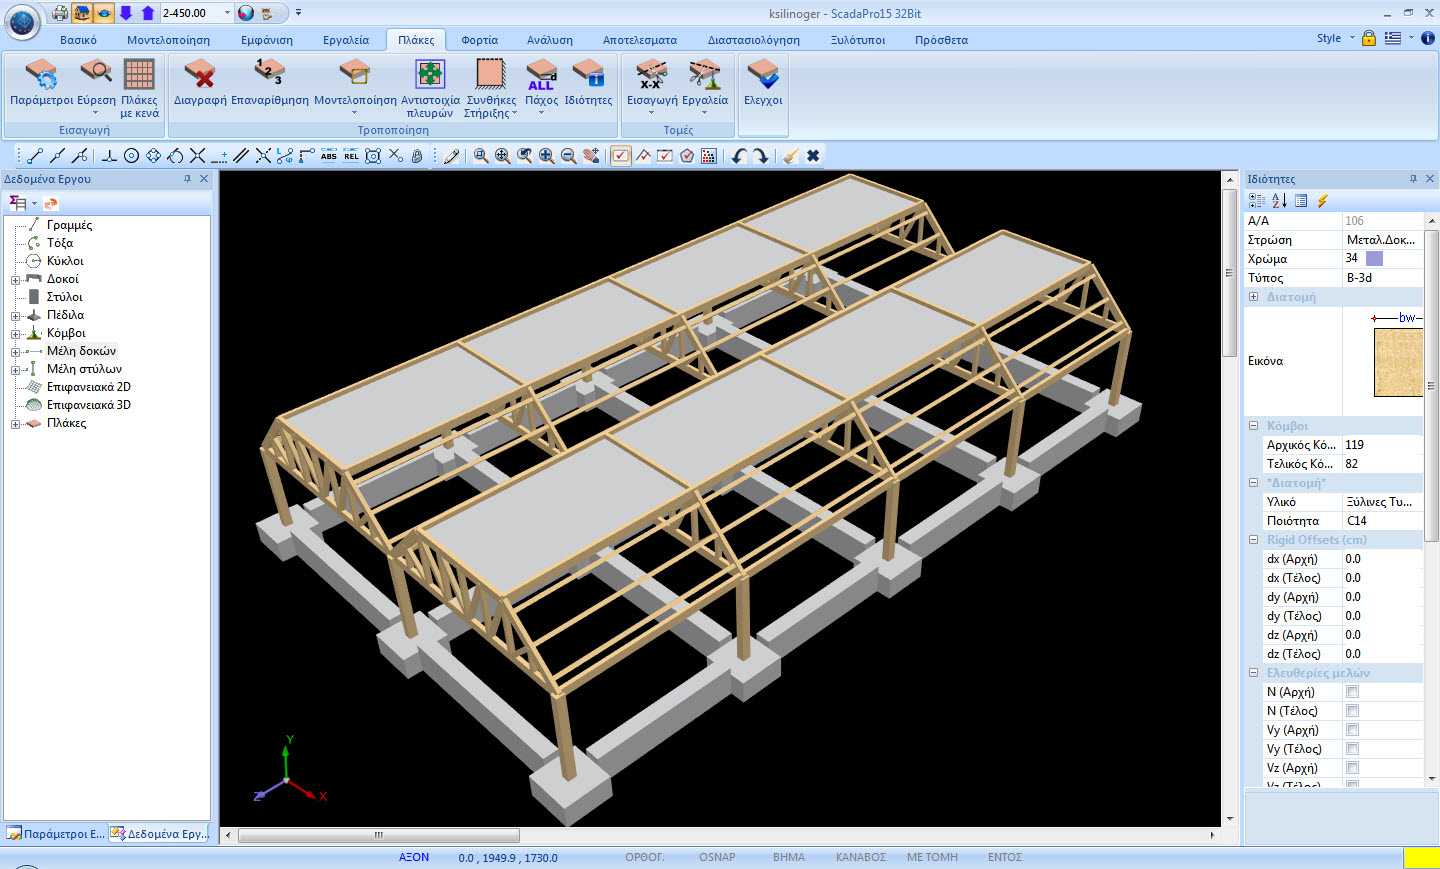Expand the Πλάκες tree node
This screenshot has height=869, width=1440.
coord(15,424)
